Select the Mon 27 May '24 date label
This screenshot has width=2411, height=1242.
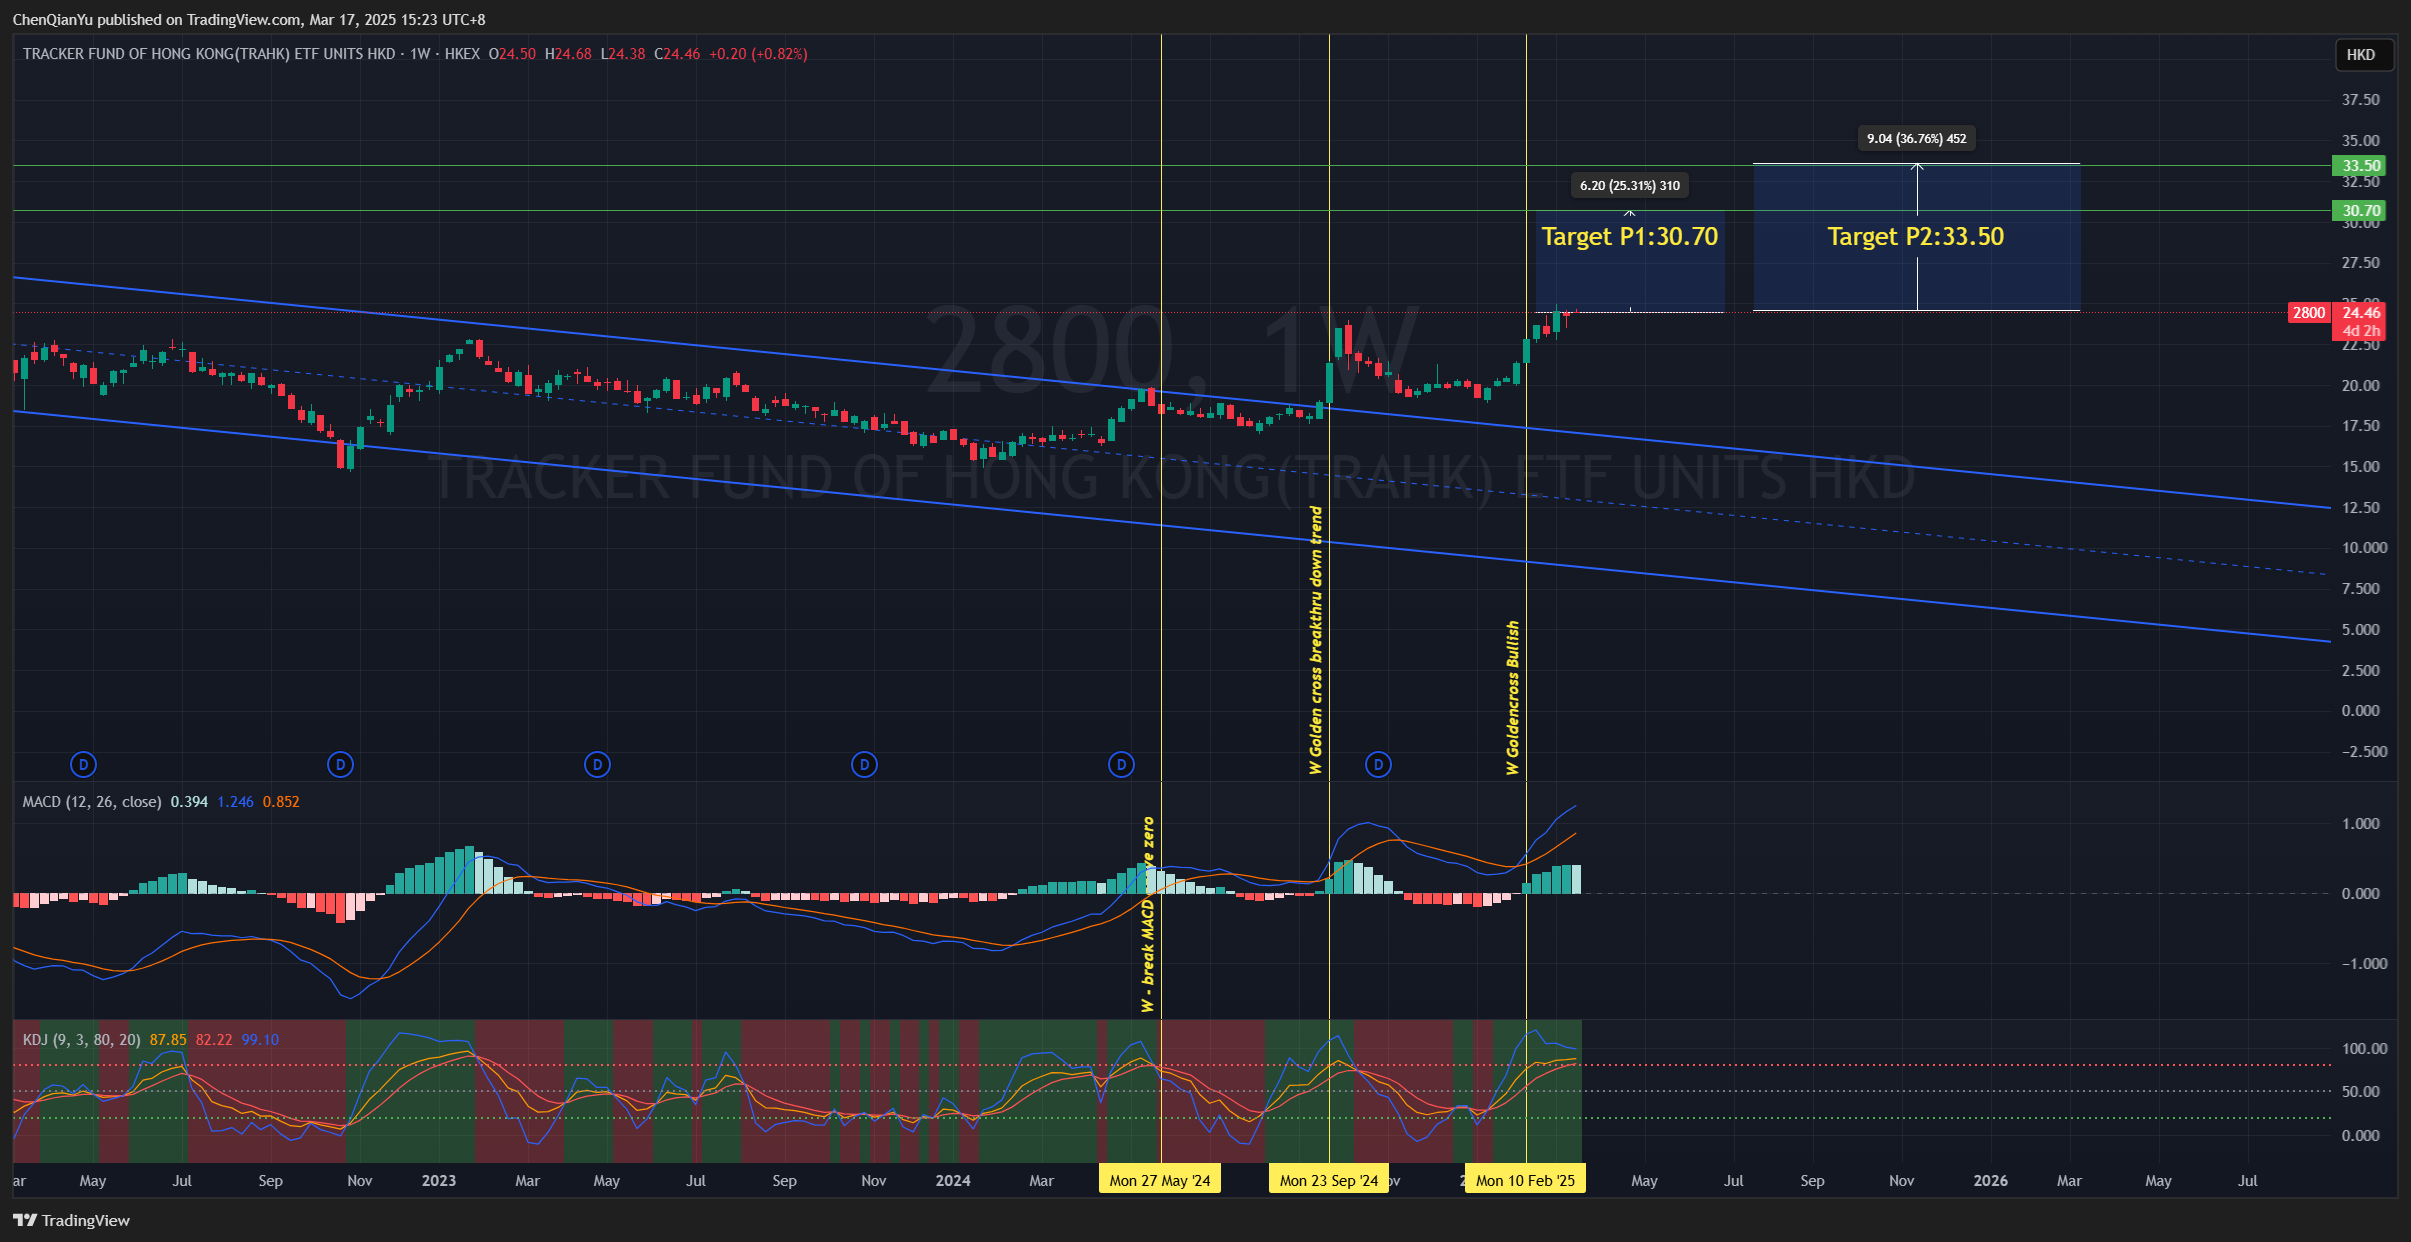tap(1160, 1181)
